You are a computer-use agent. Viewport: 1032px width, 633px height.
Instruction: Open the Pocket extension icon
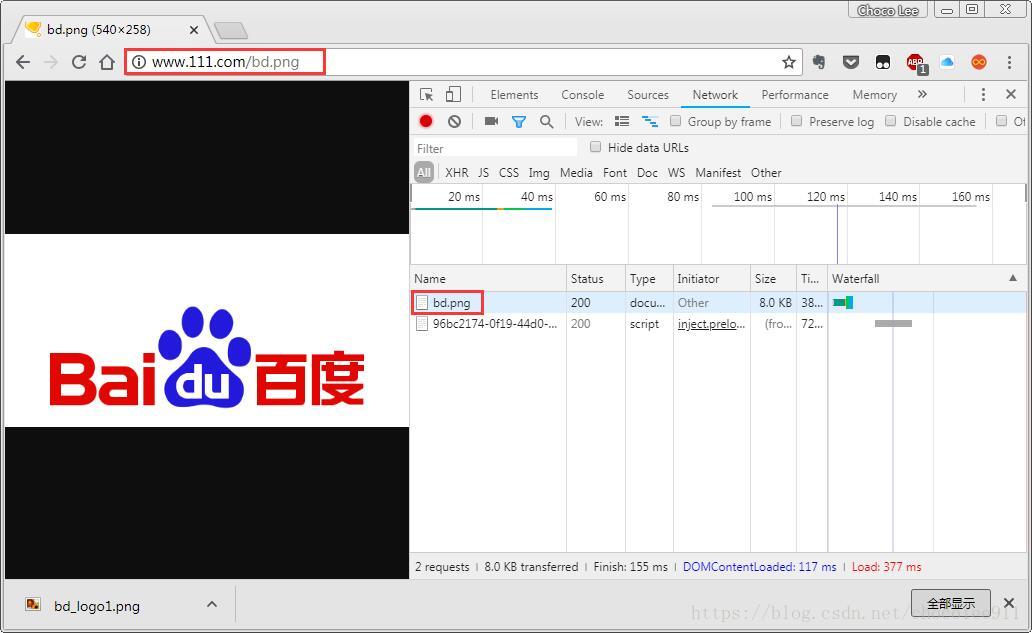point(851,62)
